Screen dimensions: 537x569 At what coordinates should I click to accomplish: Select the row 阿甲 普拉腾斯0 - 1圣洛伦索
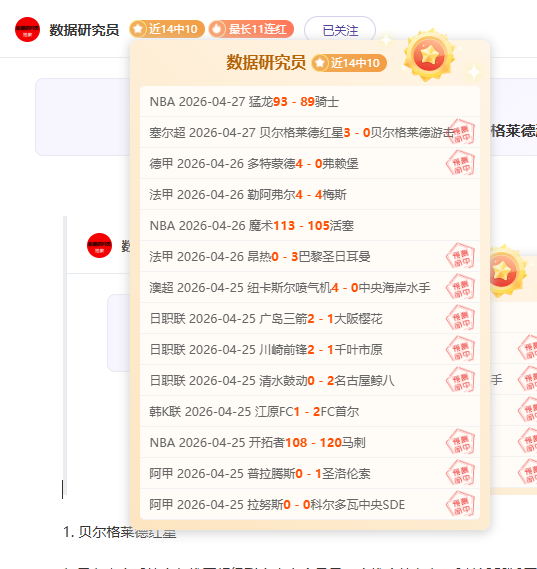coord(310,474)
